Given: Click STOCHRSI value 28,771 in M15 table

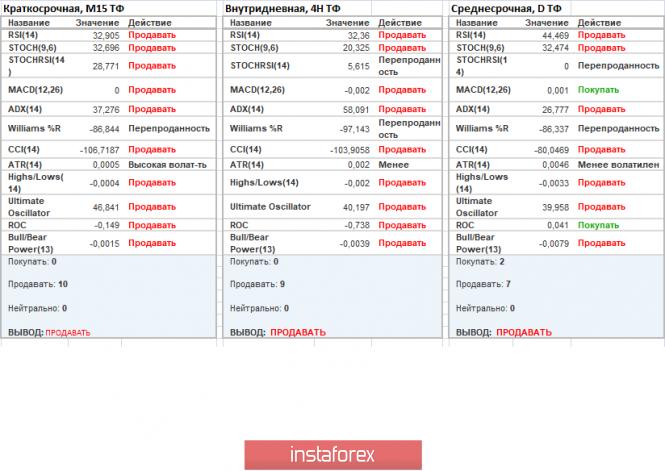Looking at the screenshot, I should click(x=106, y=66).
